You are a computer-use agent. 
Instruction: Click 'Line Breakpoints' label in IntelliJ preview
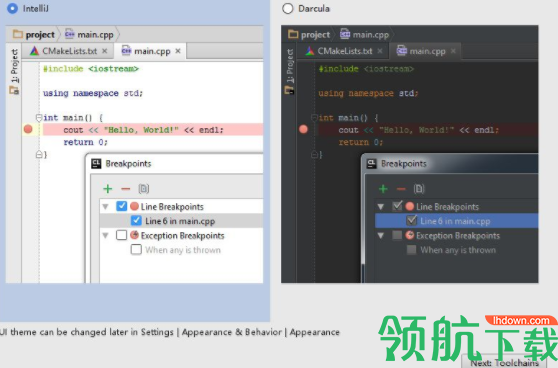pyautogui.click(x=172, y=206)
